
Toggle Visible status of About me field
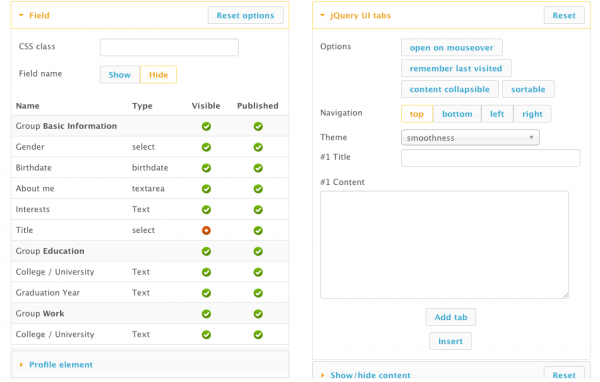pyautogui.click(x=206, y=189)
